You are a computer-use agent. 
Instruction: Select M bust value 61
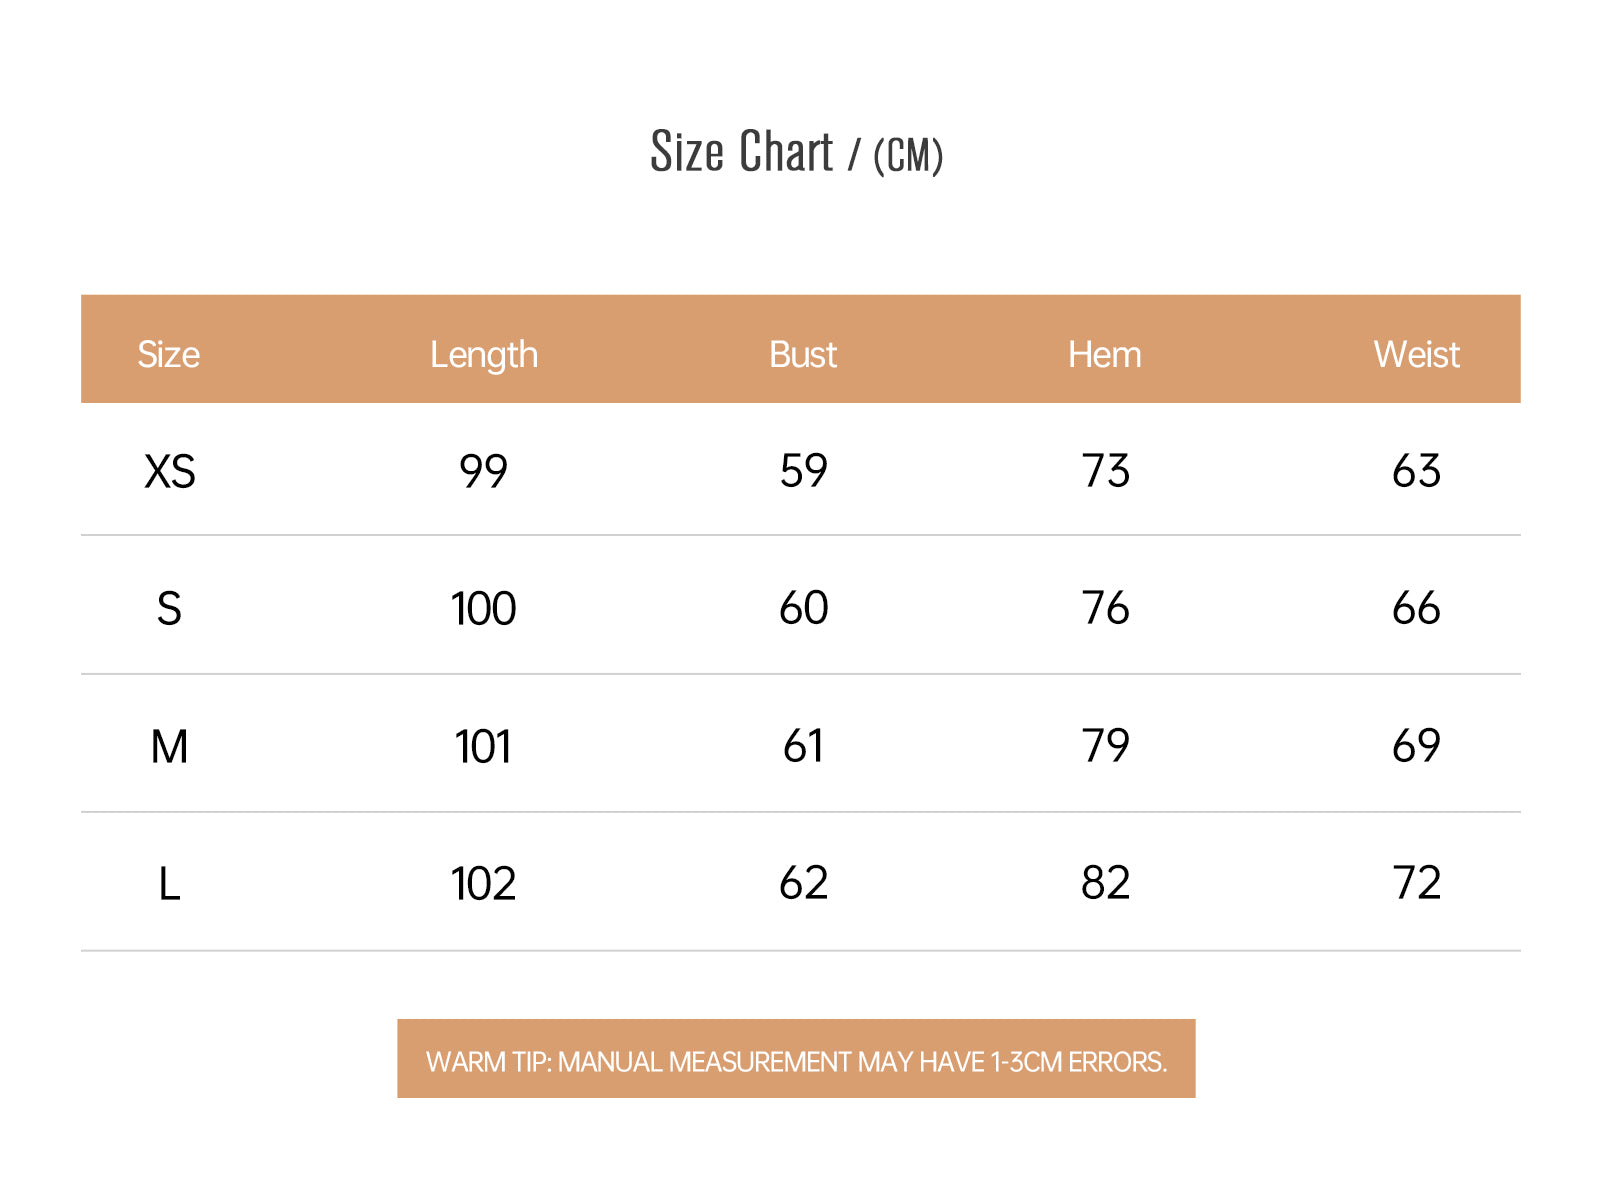[803, 746]
